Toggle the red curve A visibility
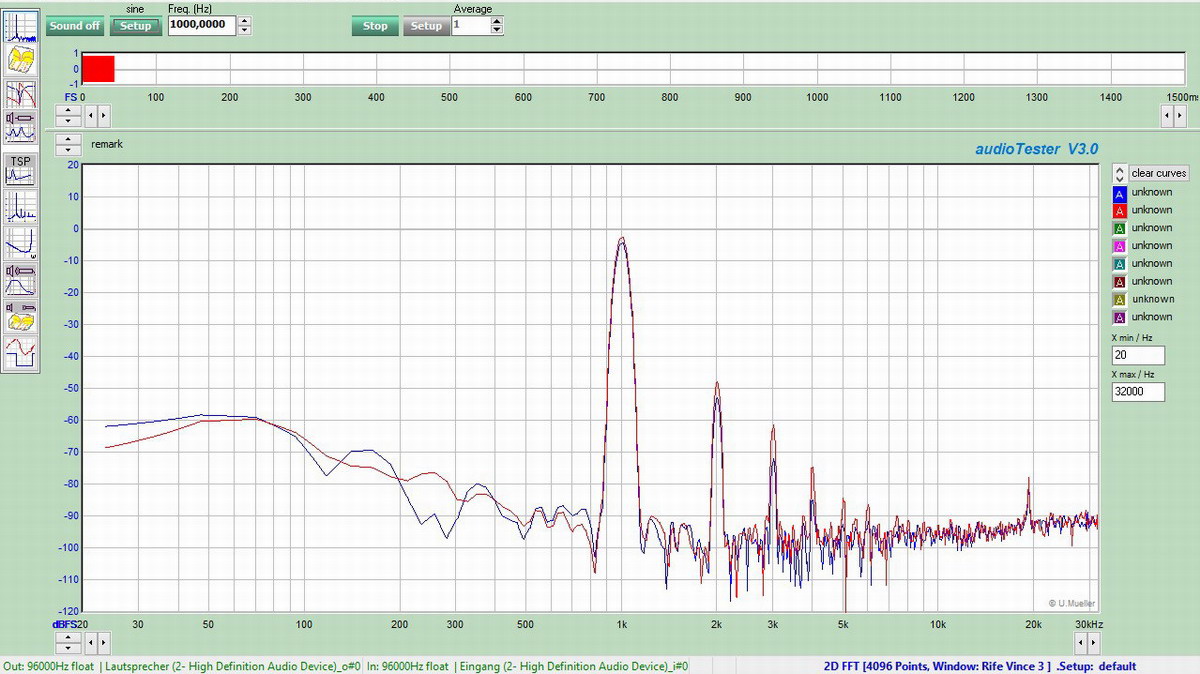1200x674 pixels. pyautogui.click(x=1120, y=211)
